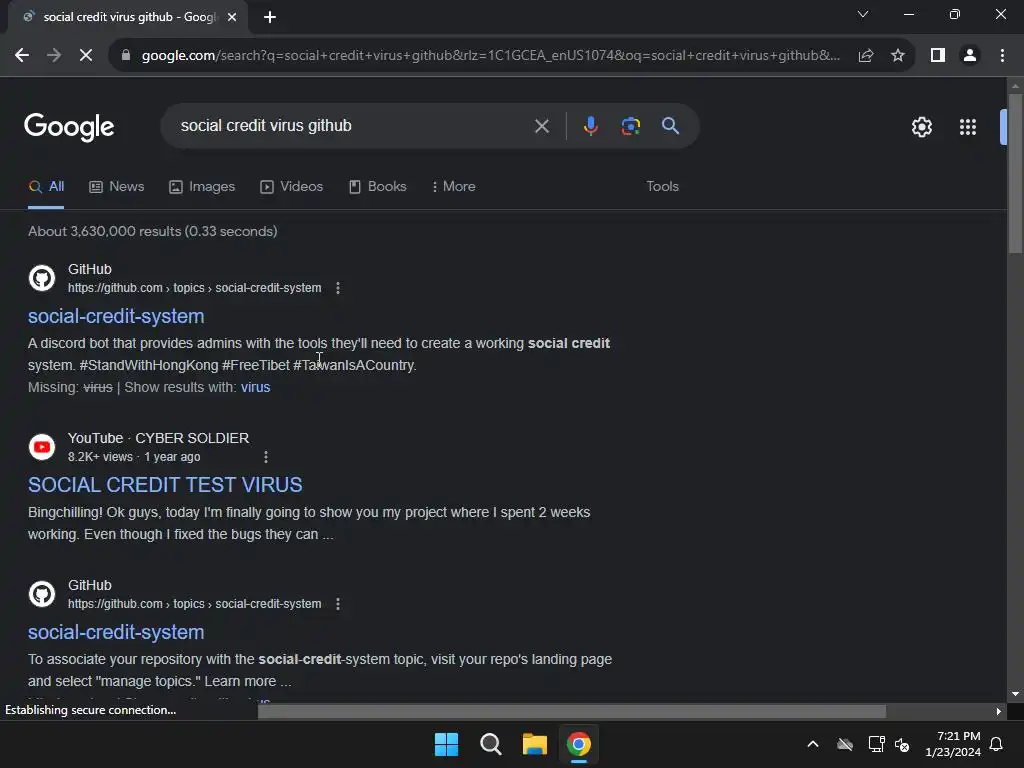Submit search with the magnifier icon

coord(670,125)
